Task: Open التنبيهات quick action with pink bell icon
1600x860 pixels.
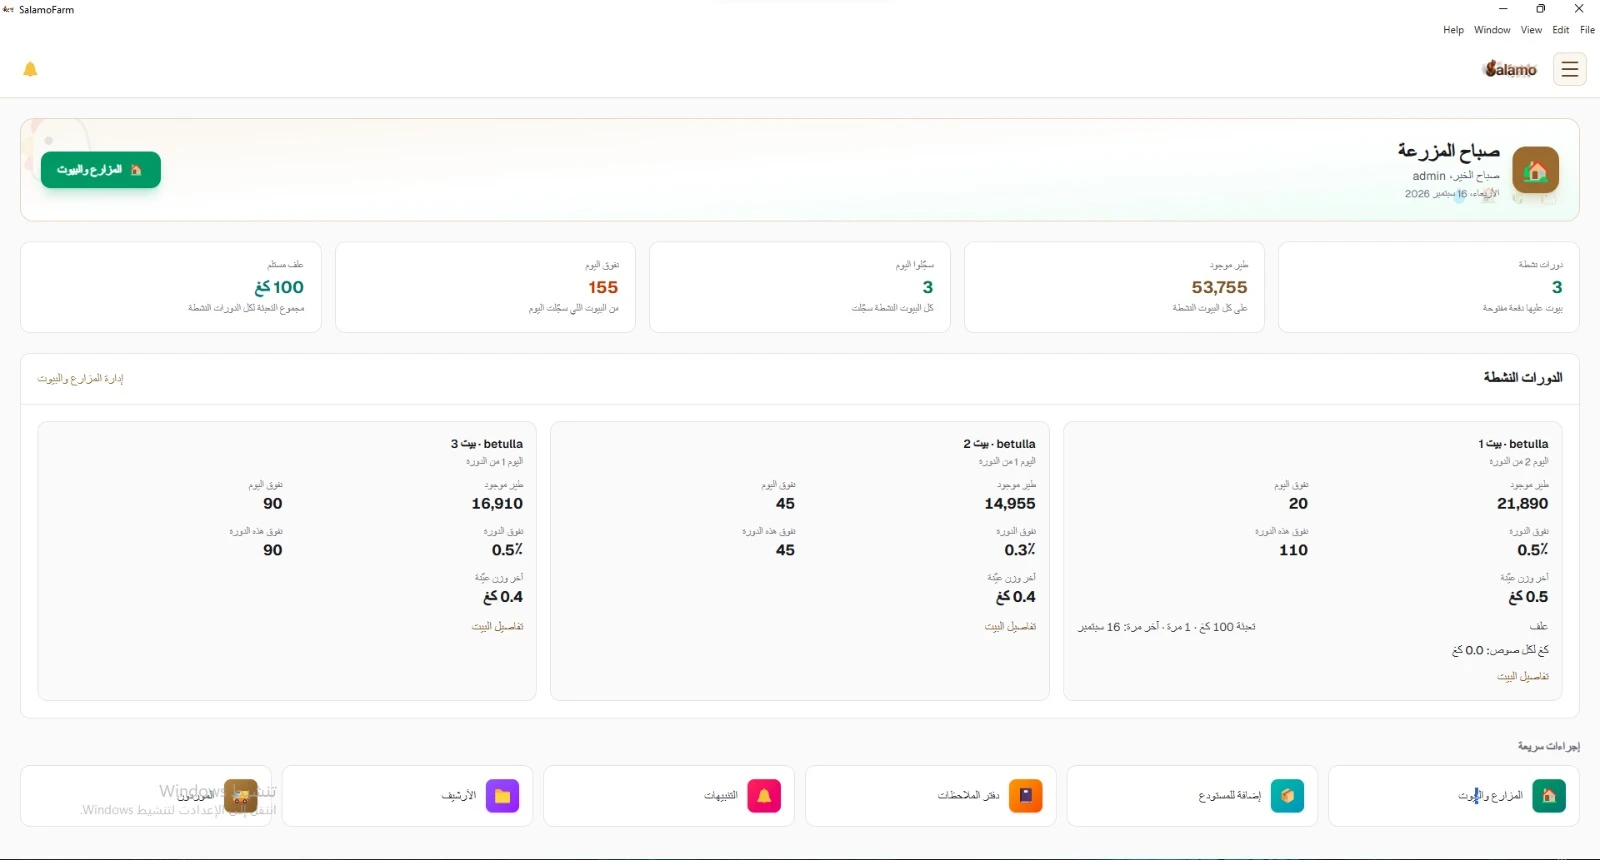Action: point(669,796)
